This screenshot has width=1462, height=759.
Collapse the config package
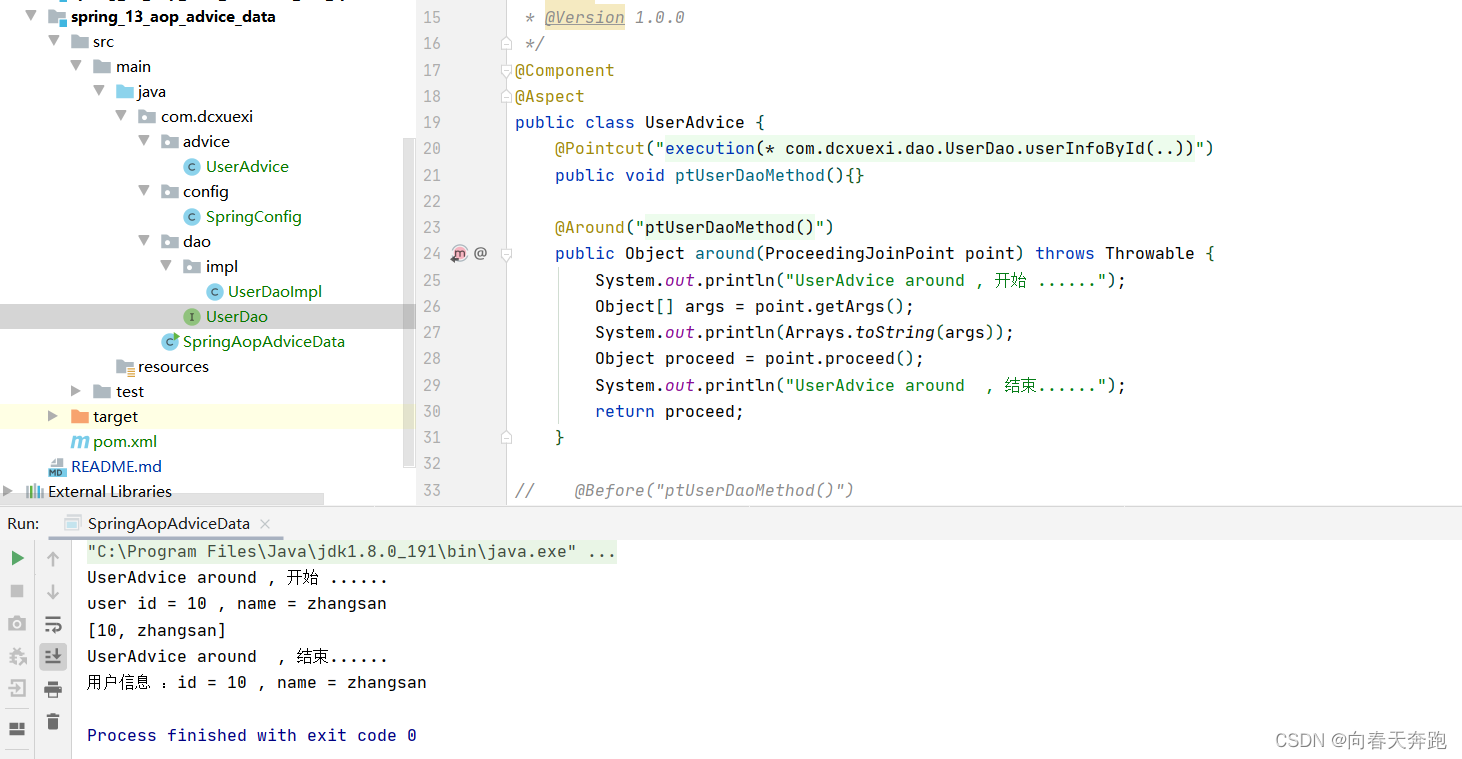pyautogui.click(x=144, y=191)
